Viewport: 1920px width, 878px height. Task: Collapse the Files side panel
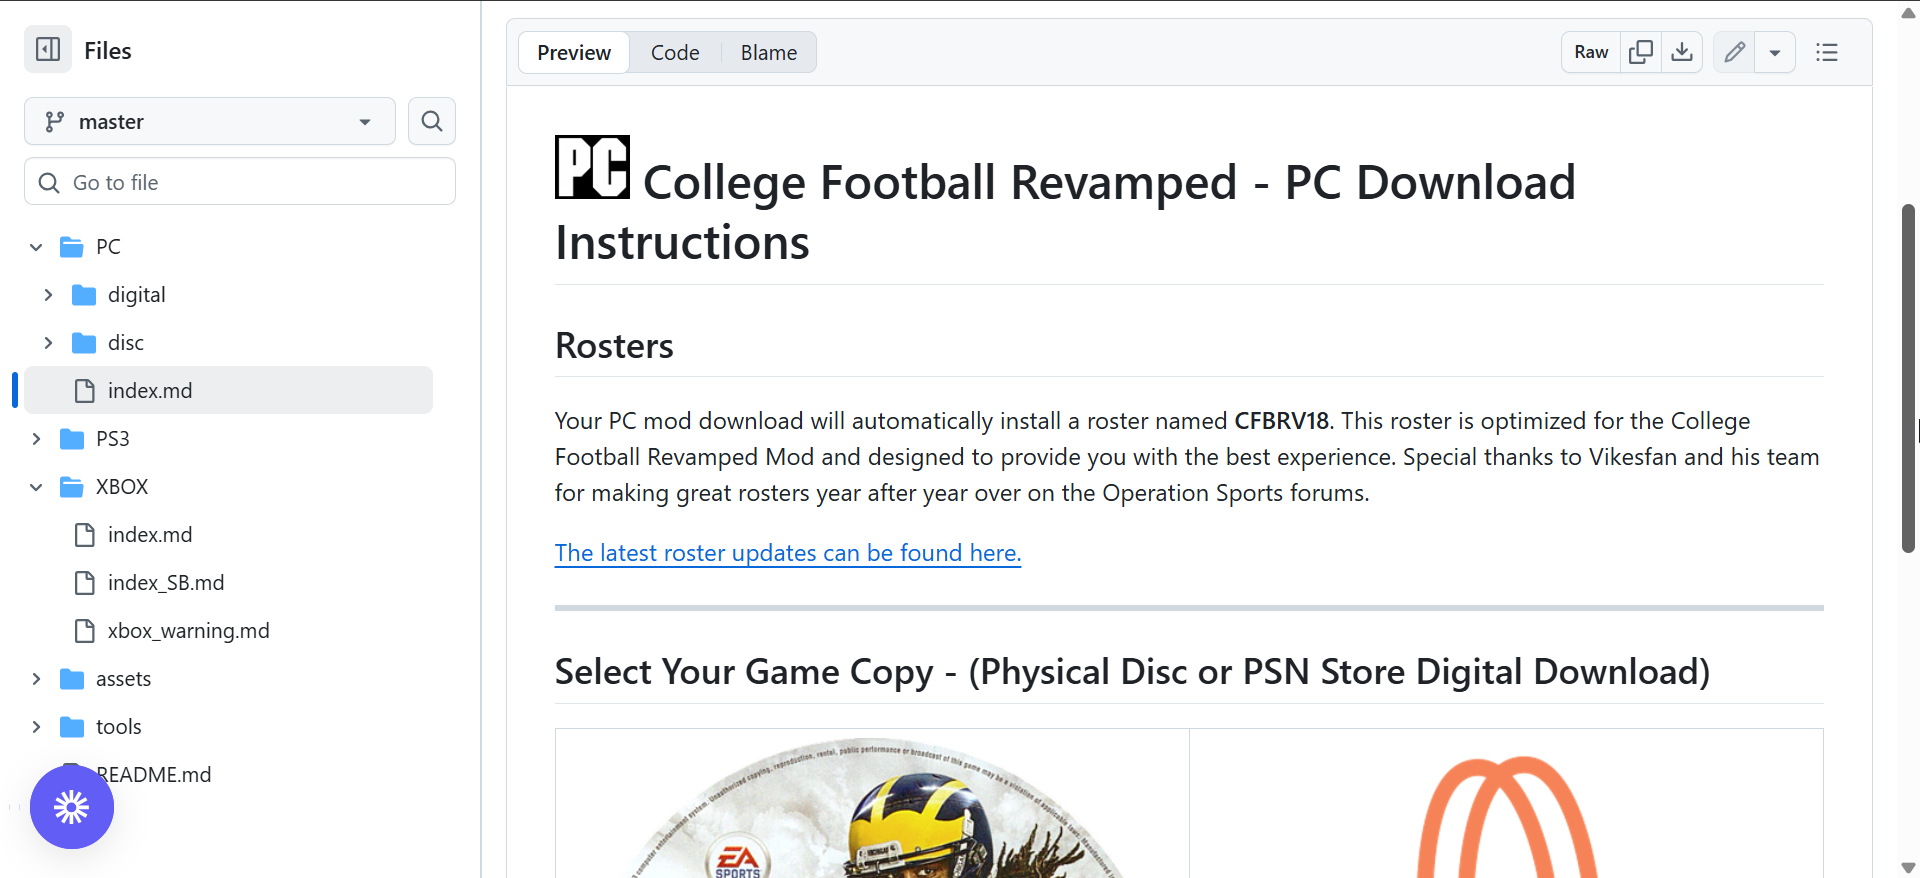tap(48, 50)
